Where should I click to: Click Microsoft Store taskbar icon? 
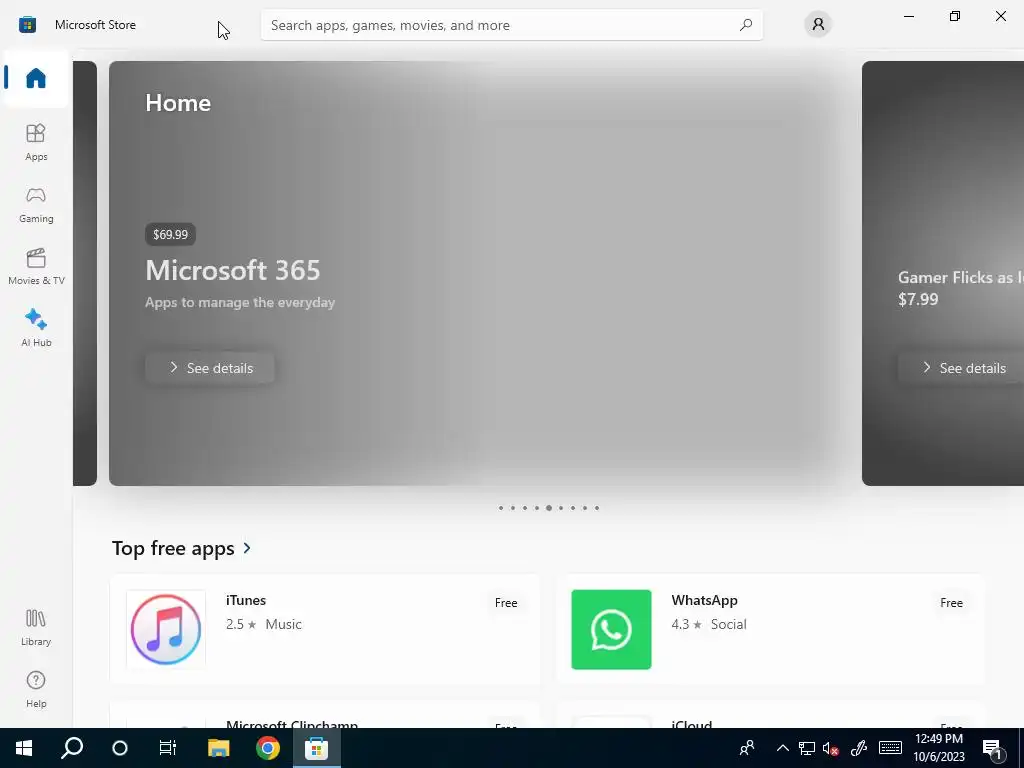coord(316,748)
